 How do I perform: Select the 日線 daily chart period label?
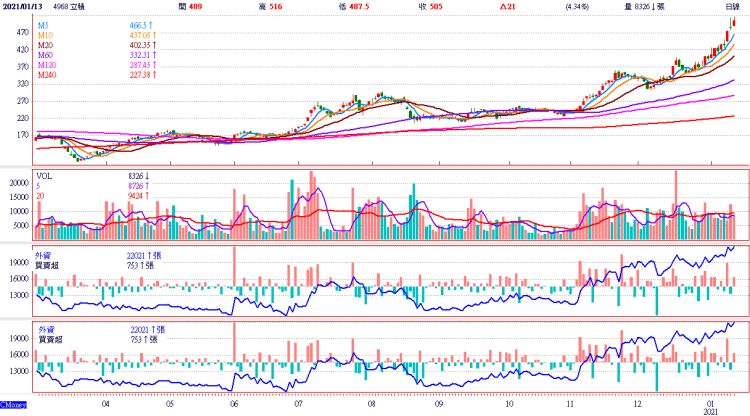tap(732, 6)
